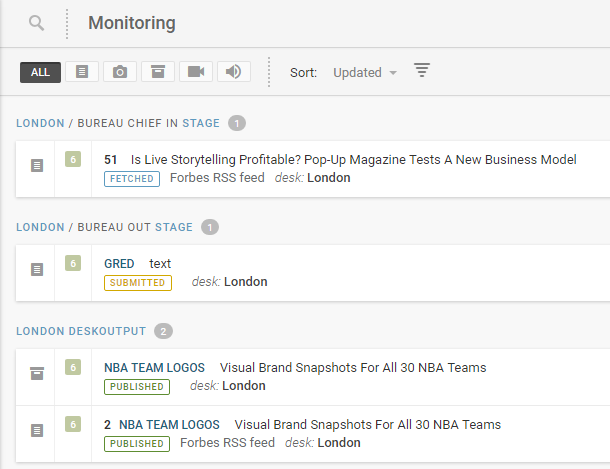Screen dimensions: 610x469
Task: Filter by text items icon
Action: tap(82, 72)
